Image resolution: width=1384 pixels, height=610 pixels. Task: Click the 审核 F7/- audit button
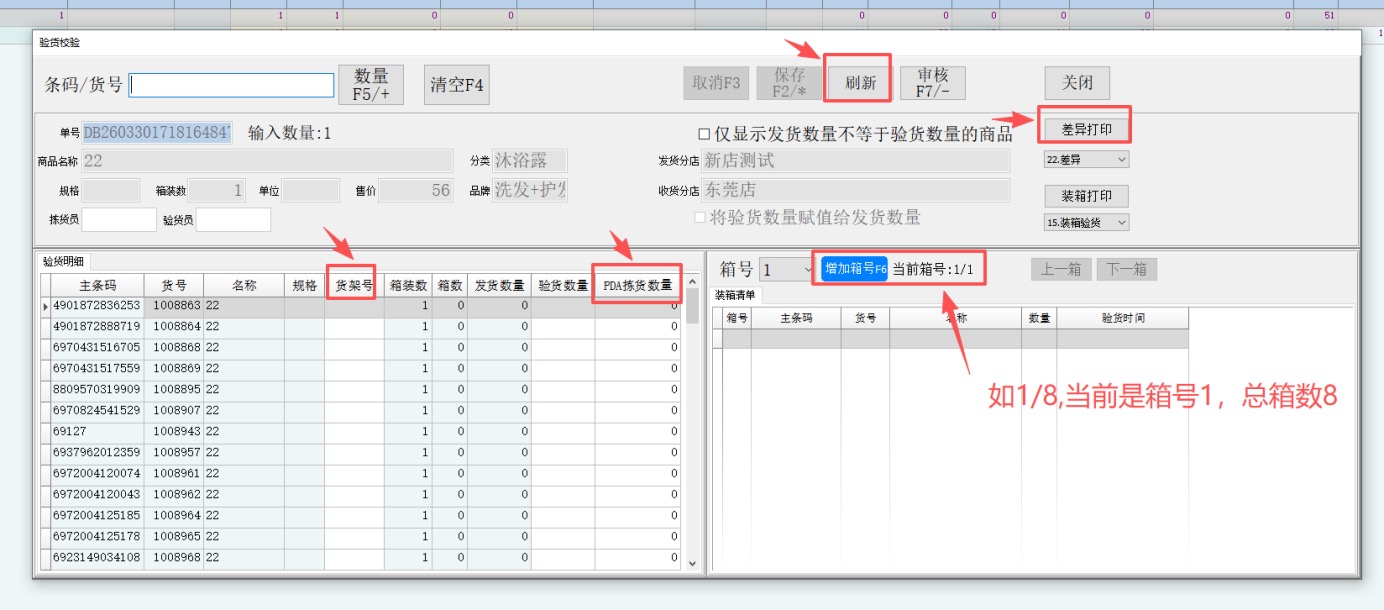(x=933, y=83)
